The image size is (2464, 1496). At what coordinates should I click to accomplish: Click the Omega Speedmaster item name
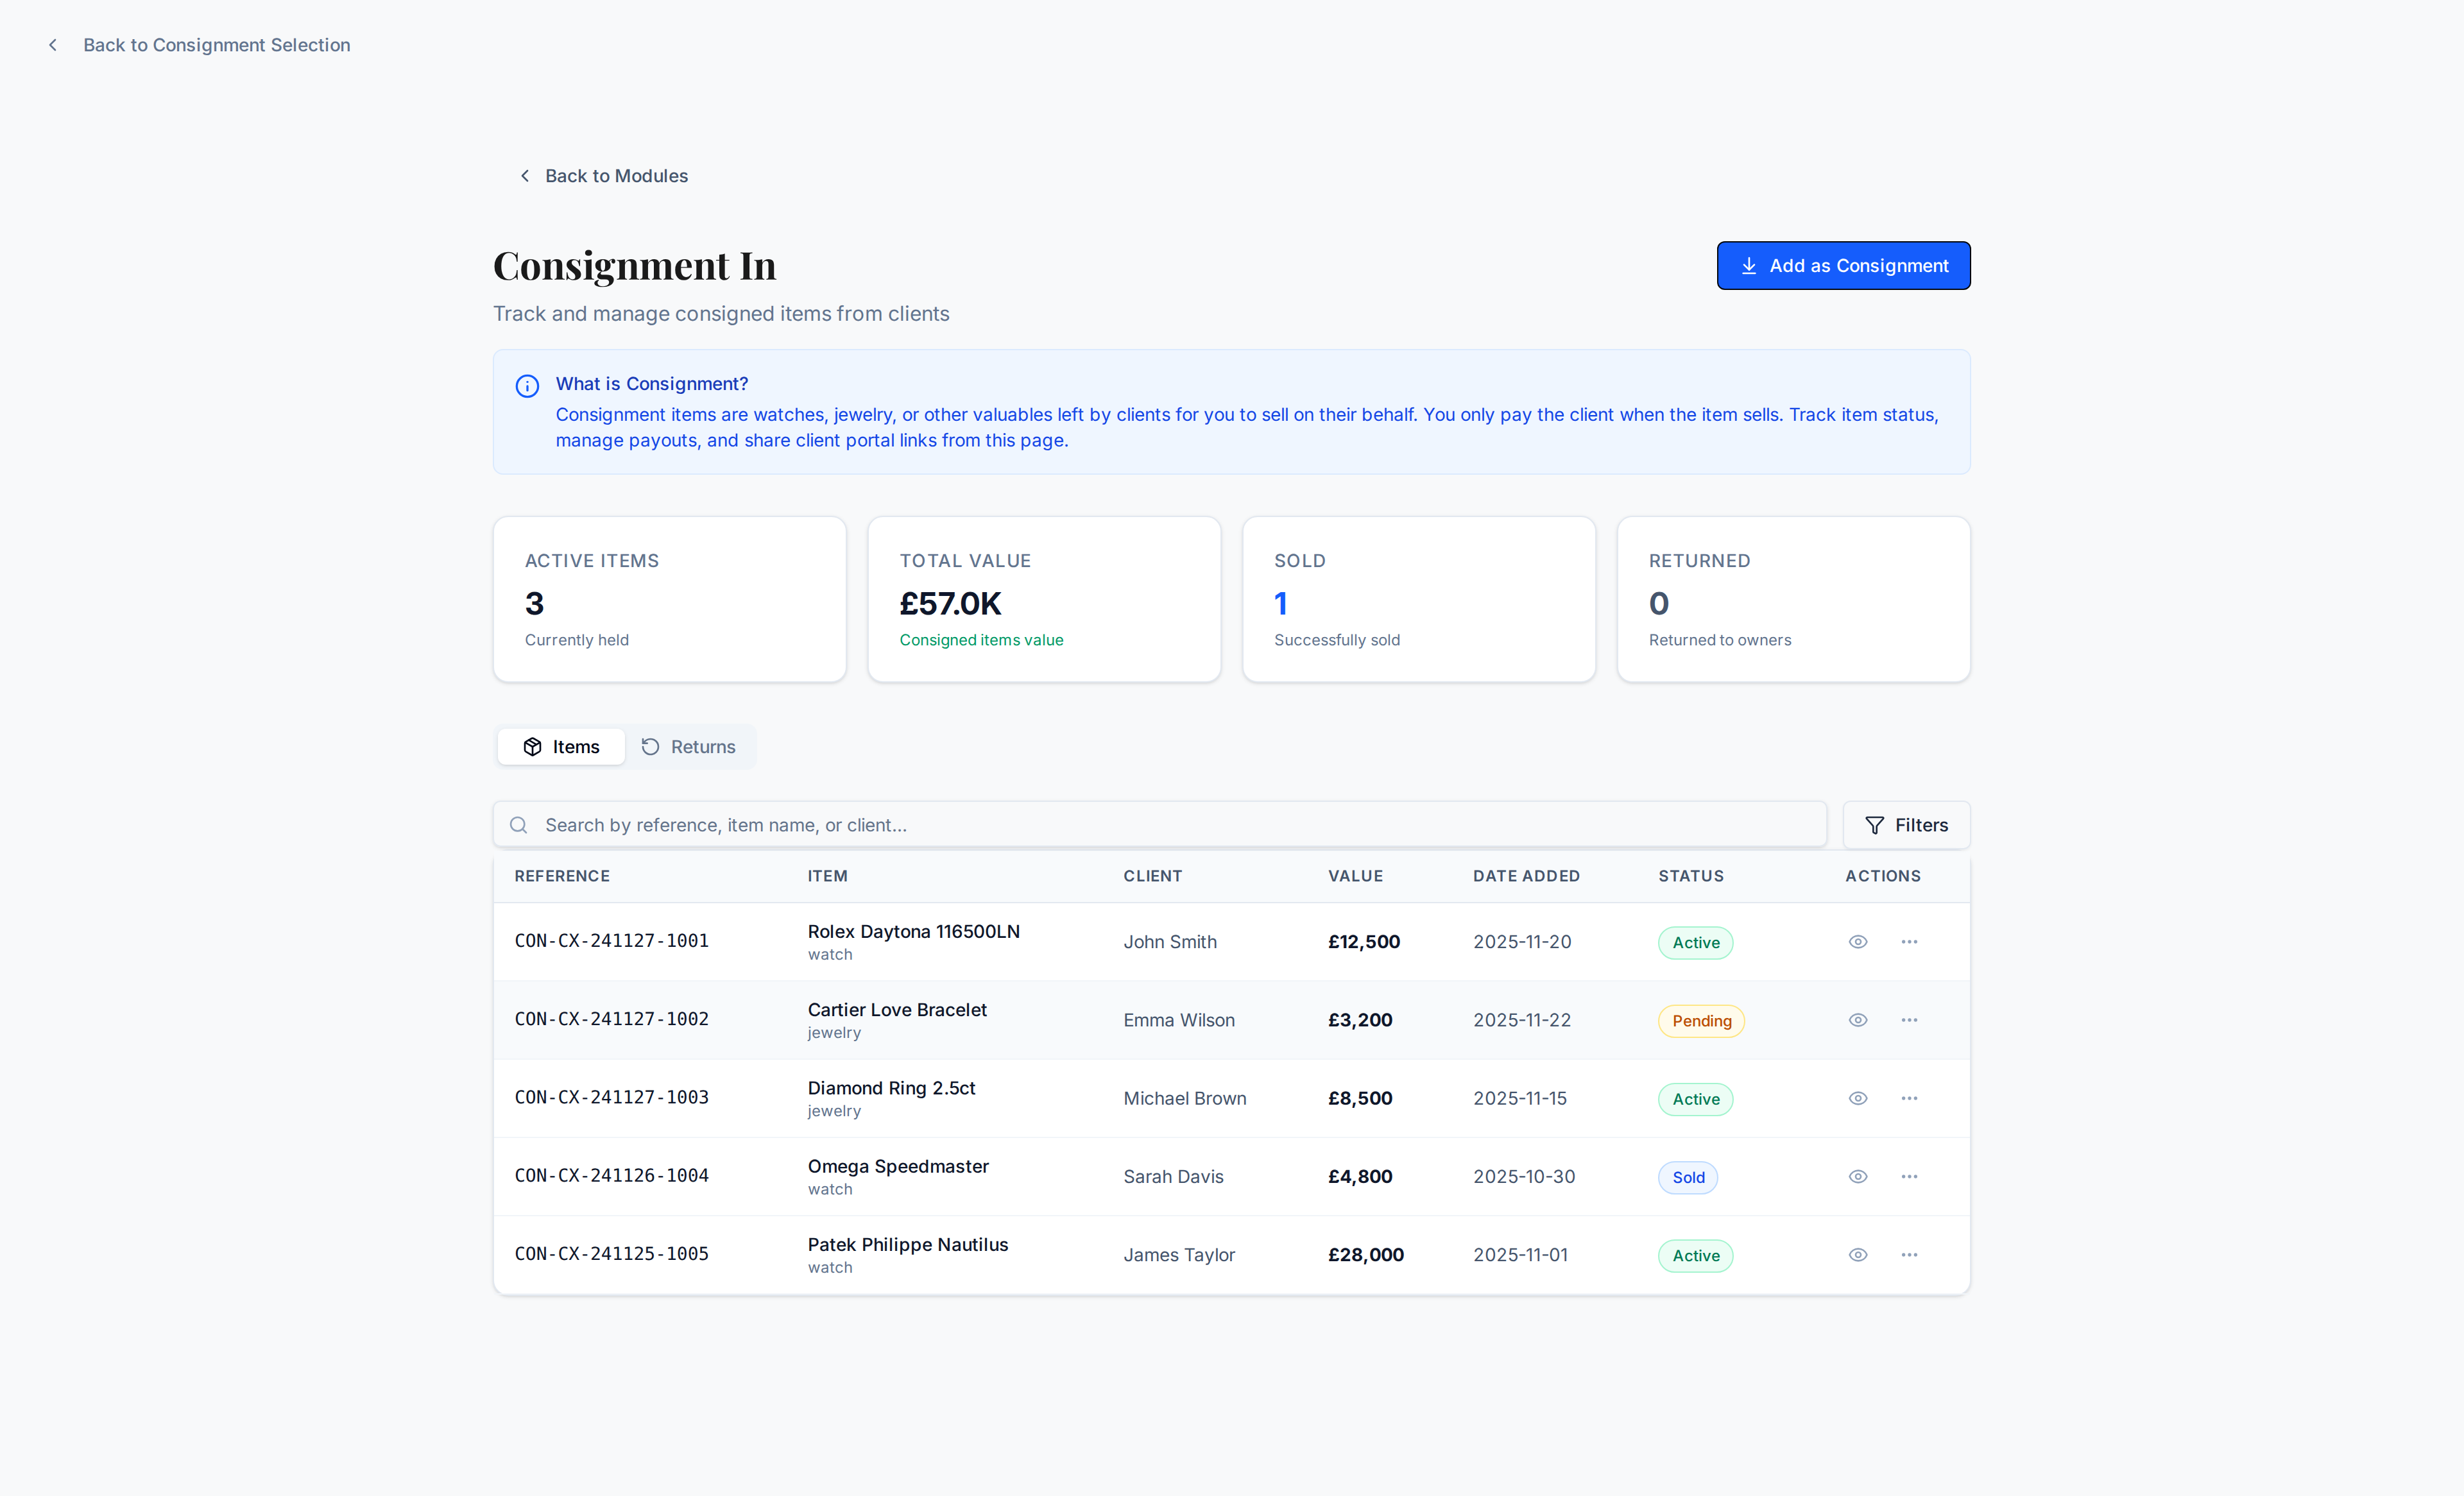(x=898, y=1166)
